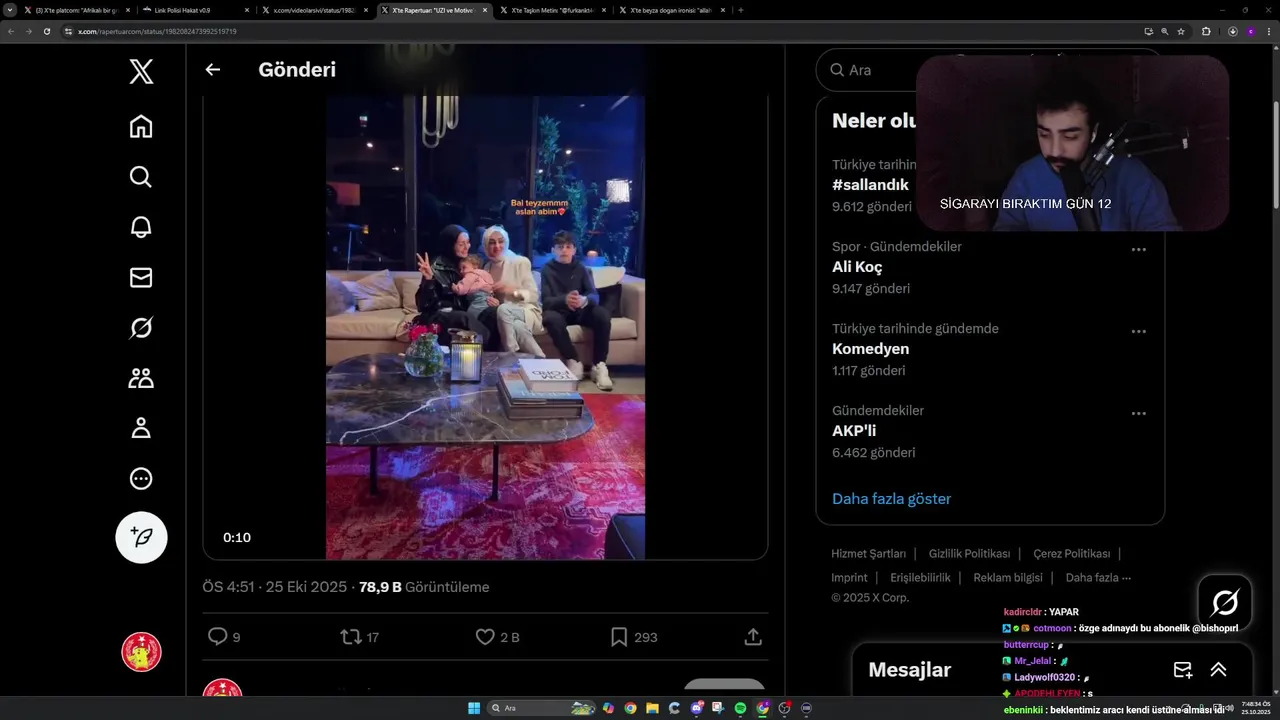This screenshot has height=720, width=1280.
Task: Open the Komedyen trending topic
Action: pyautogui.click(x=870, y=349)
